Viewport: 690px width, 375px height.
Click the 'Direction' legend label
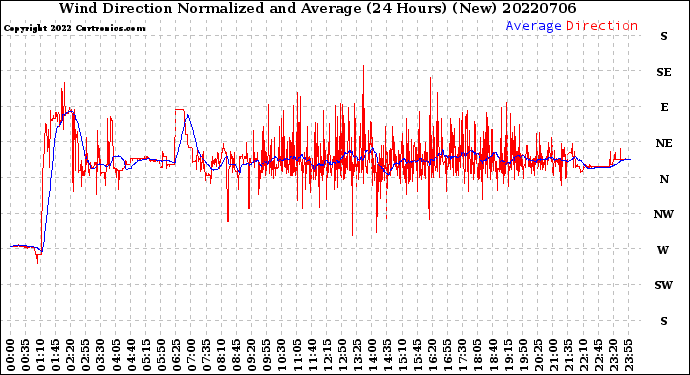coord(602,26)
